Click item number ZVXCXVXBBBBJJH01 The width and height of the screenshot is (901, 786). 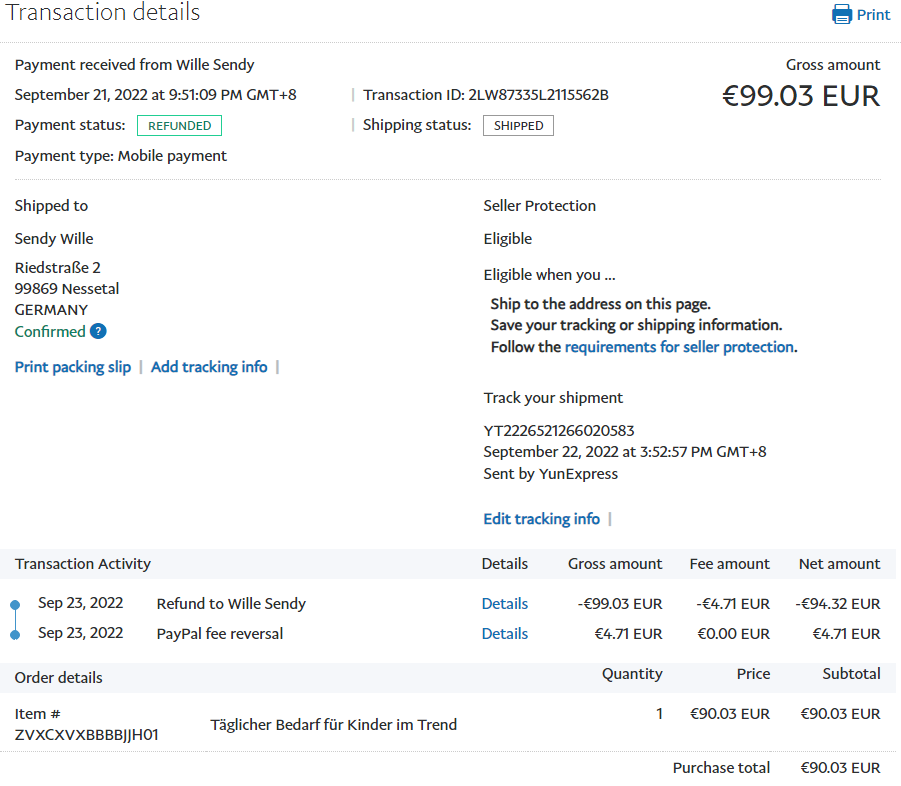(x=87, y=735)
